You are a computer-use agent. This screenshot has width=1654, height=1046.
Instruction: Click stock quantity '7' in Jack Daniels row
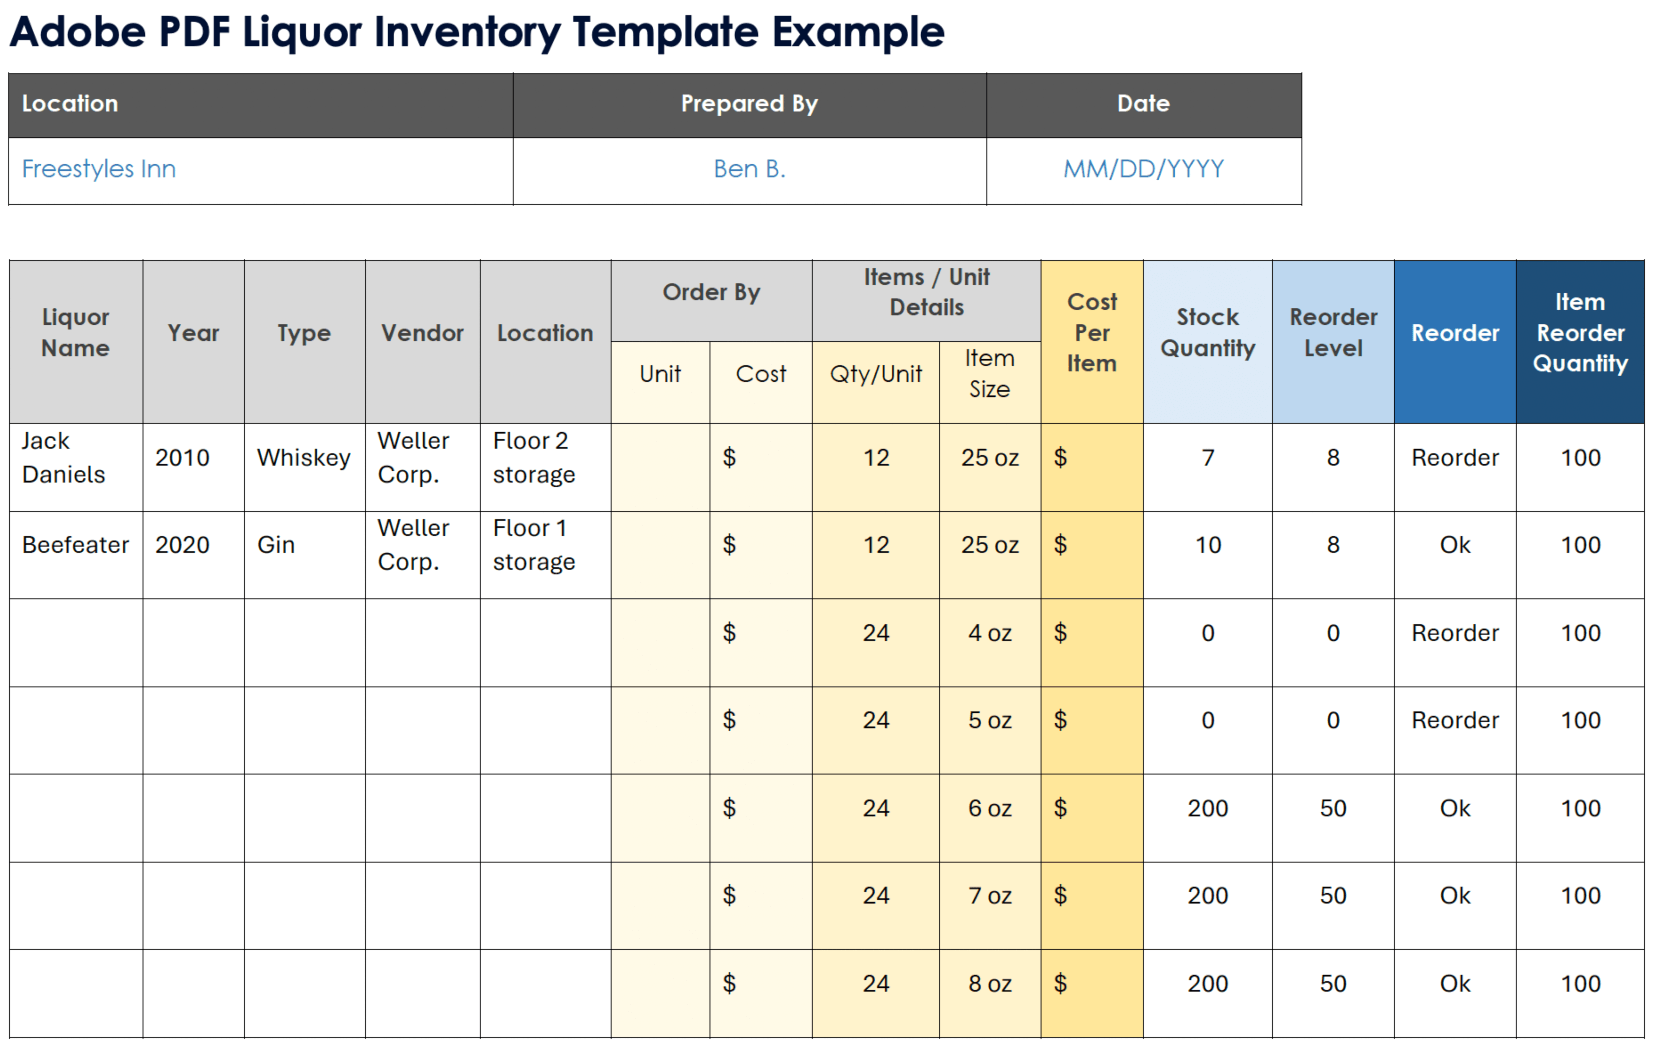tap(1208, 468)
